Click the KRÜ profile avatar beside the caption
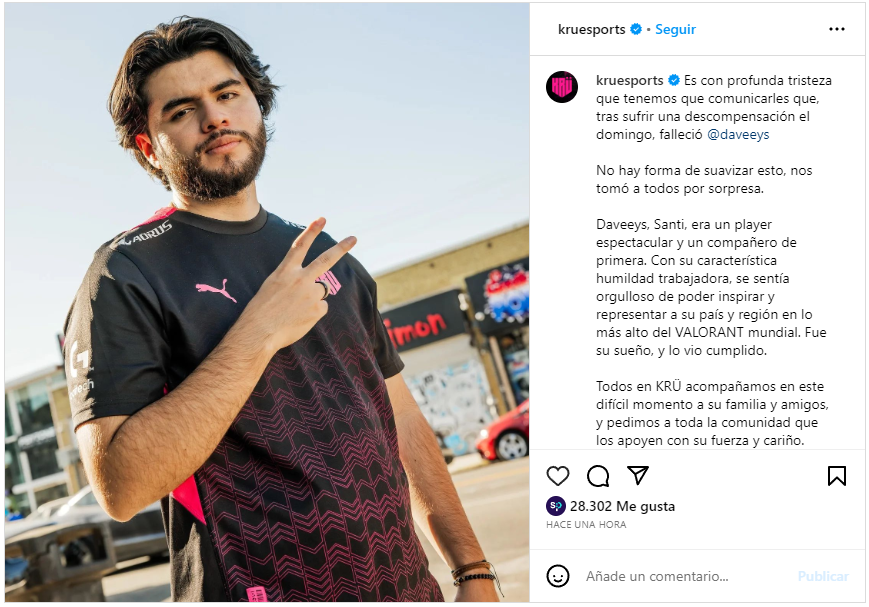The image size is (869, 607). 562,87
